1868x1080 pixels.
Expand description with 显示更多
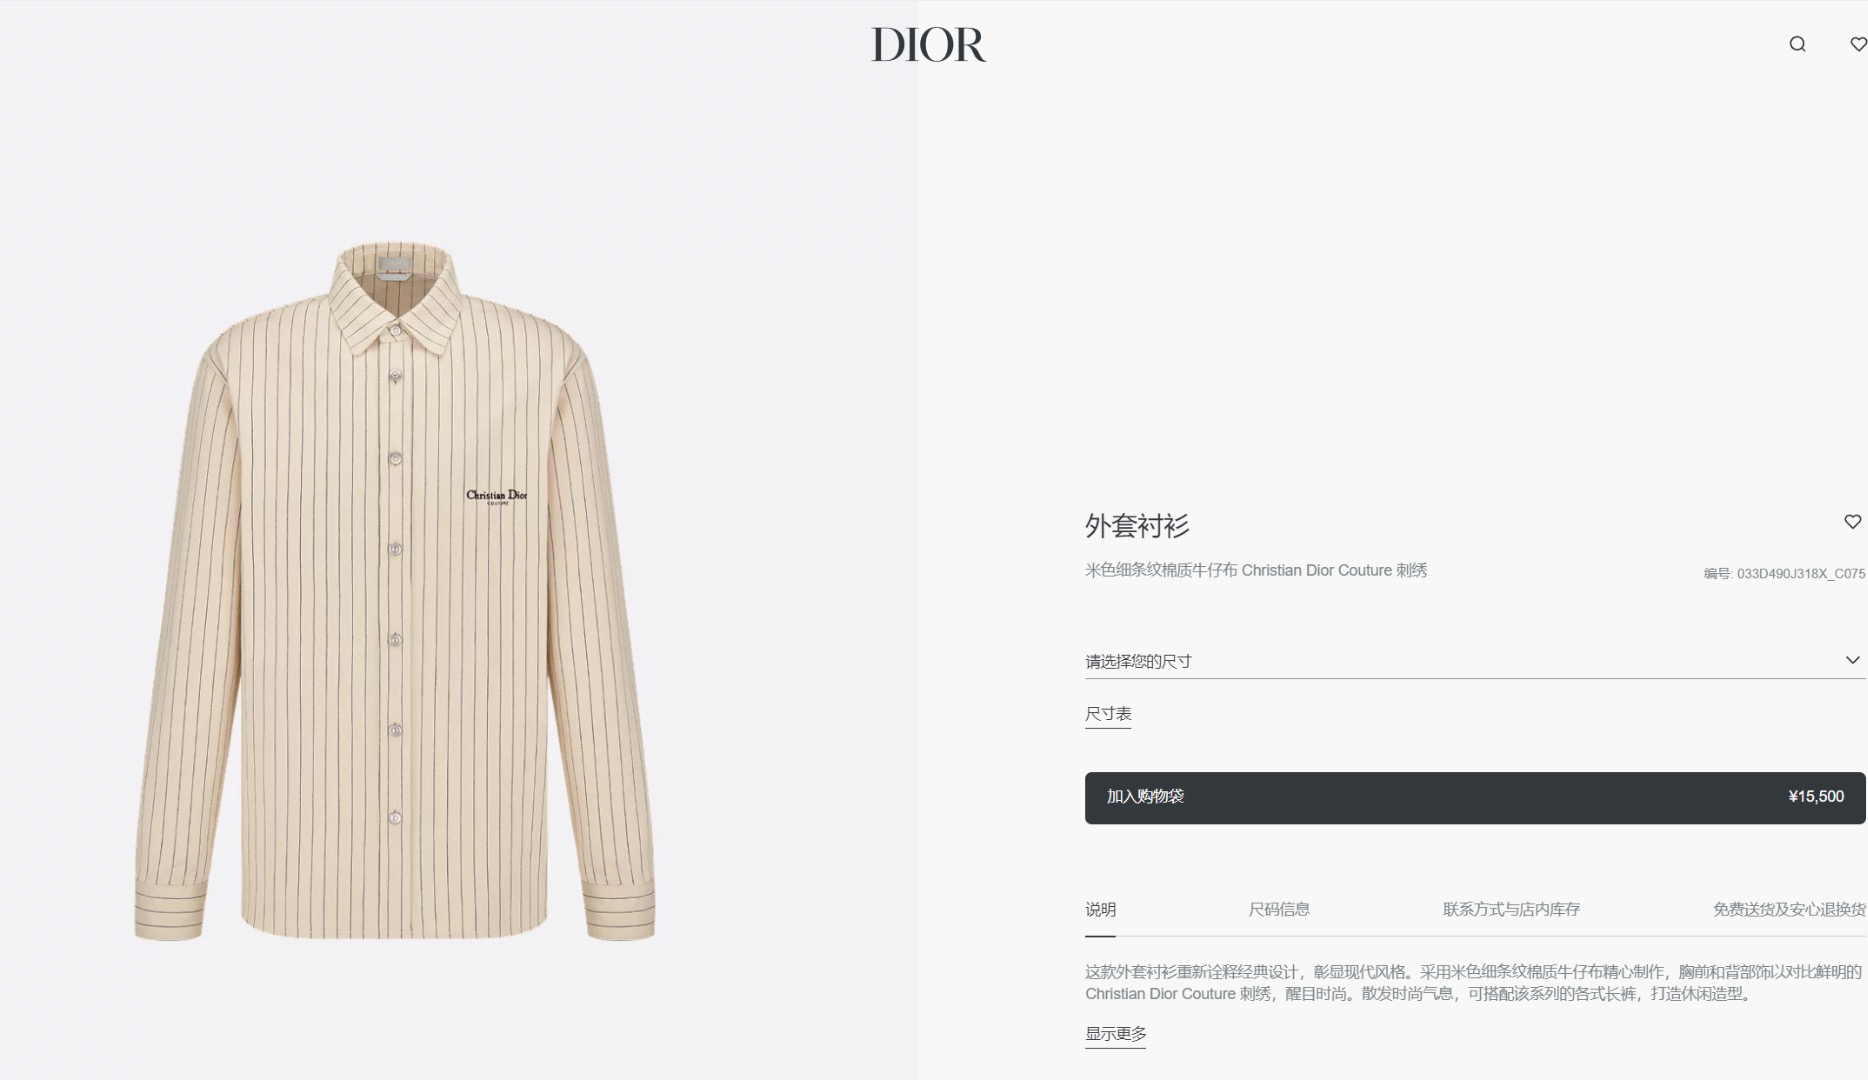[x=1116, y=1034]
